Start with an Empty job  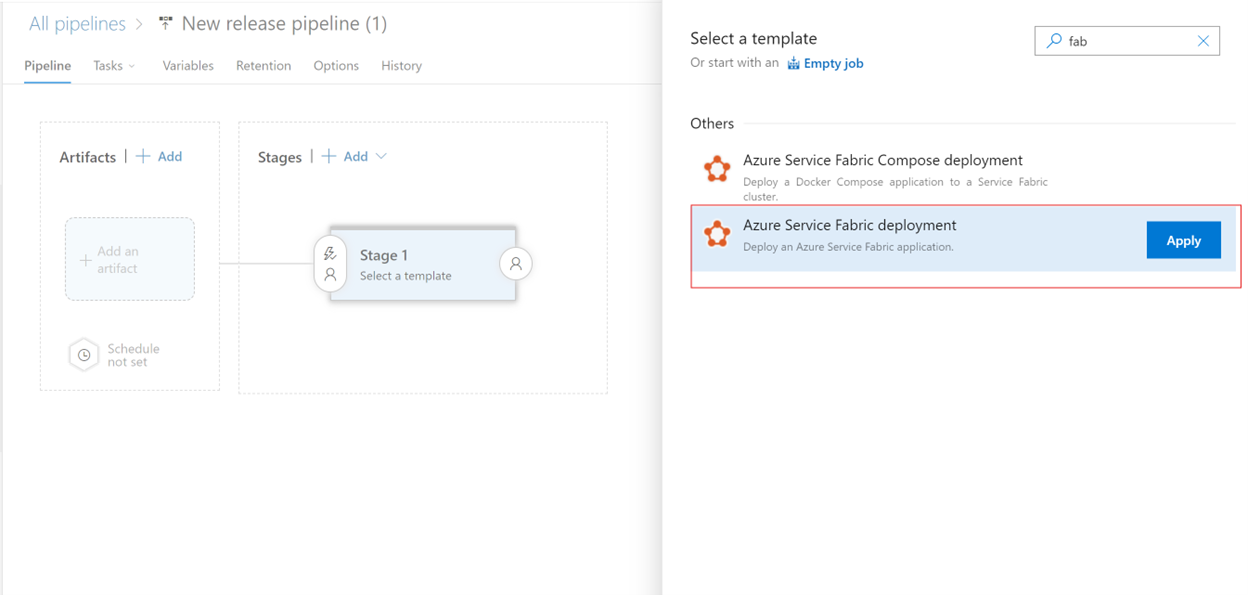click(832, 62)
